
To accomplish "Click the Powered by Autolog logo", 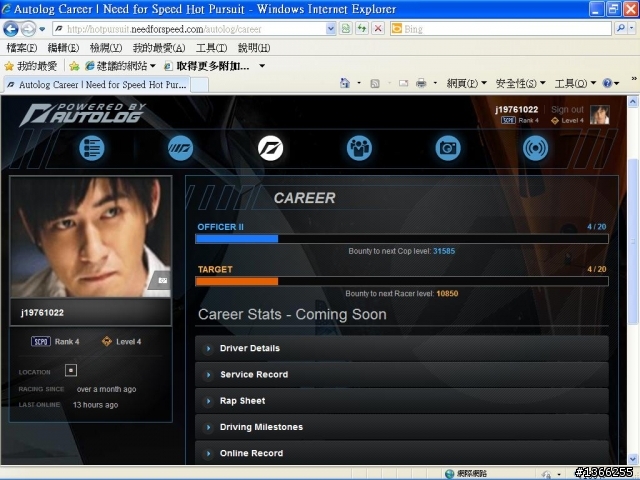I will (82, 114).
